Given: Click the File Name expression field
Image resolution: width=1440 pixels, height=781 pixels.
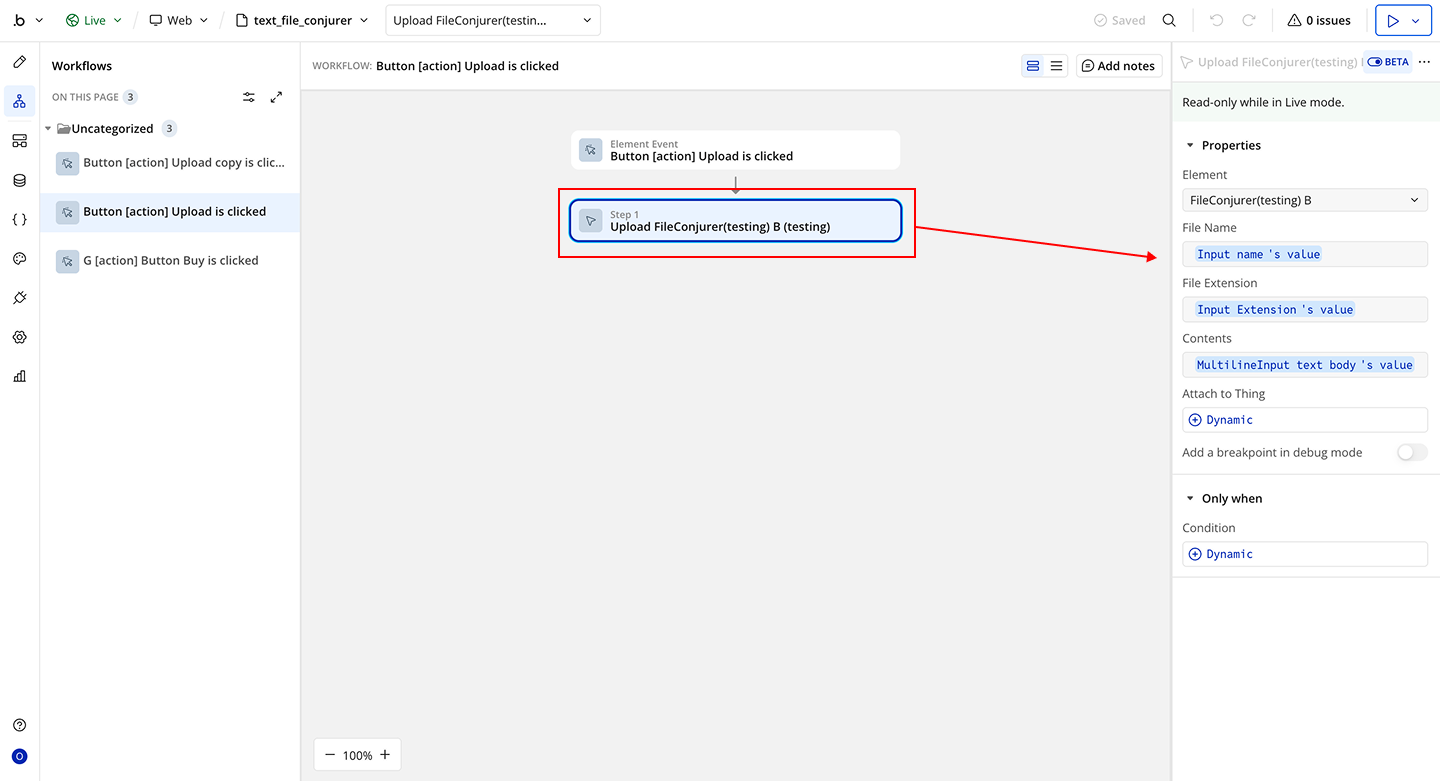Looking at the screenshot, I should [x=1305, y=254].
